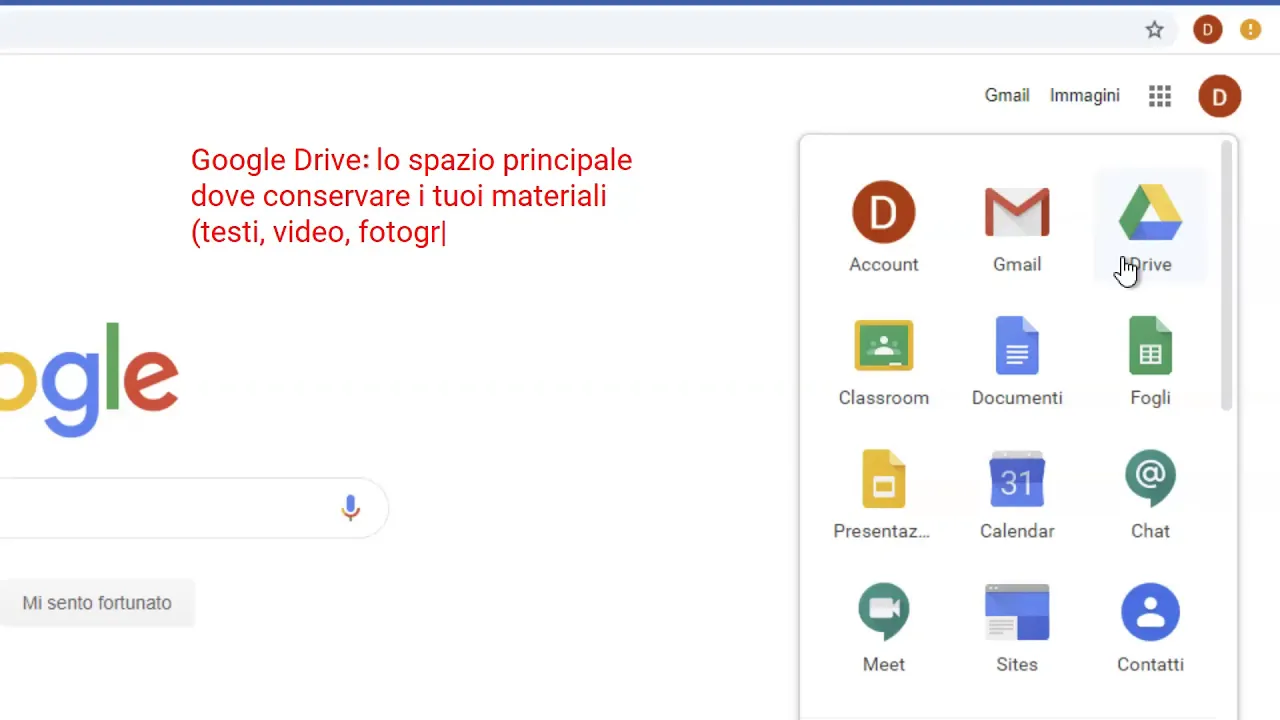Open Documenti (Google Docs)
This screenshot has height=720, width=1280.
point(1017,361)
